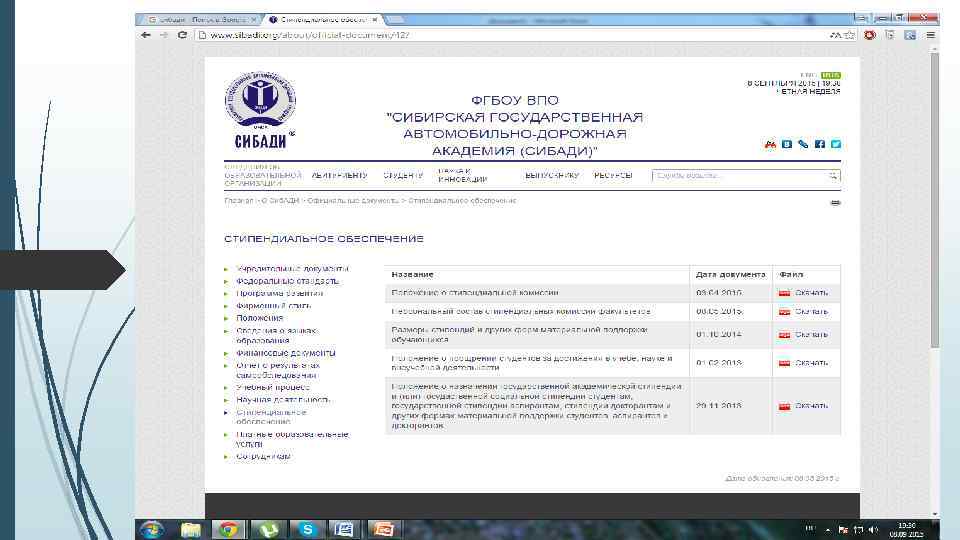Viewport: 960px width, 540px height.
Task: Click 'Официальные документы' breadcrumb link
Action: (x=353, y=201)
